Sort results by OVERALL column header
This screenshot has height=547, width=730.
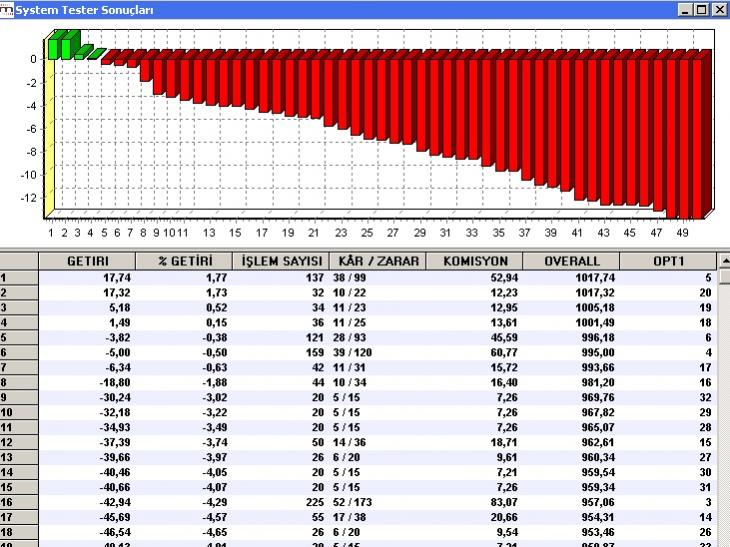tap(572, 262)
